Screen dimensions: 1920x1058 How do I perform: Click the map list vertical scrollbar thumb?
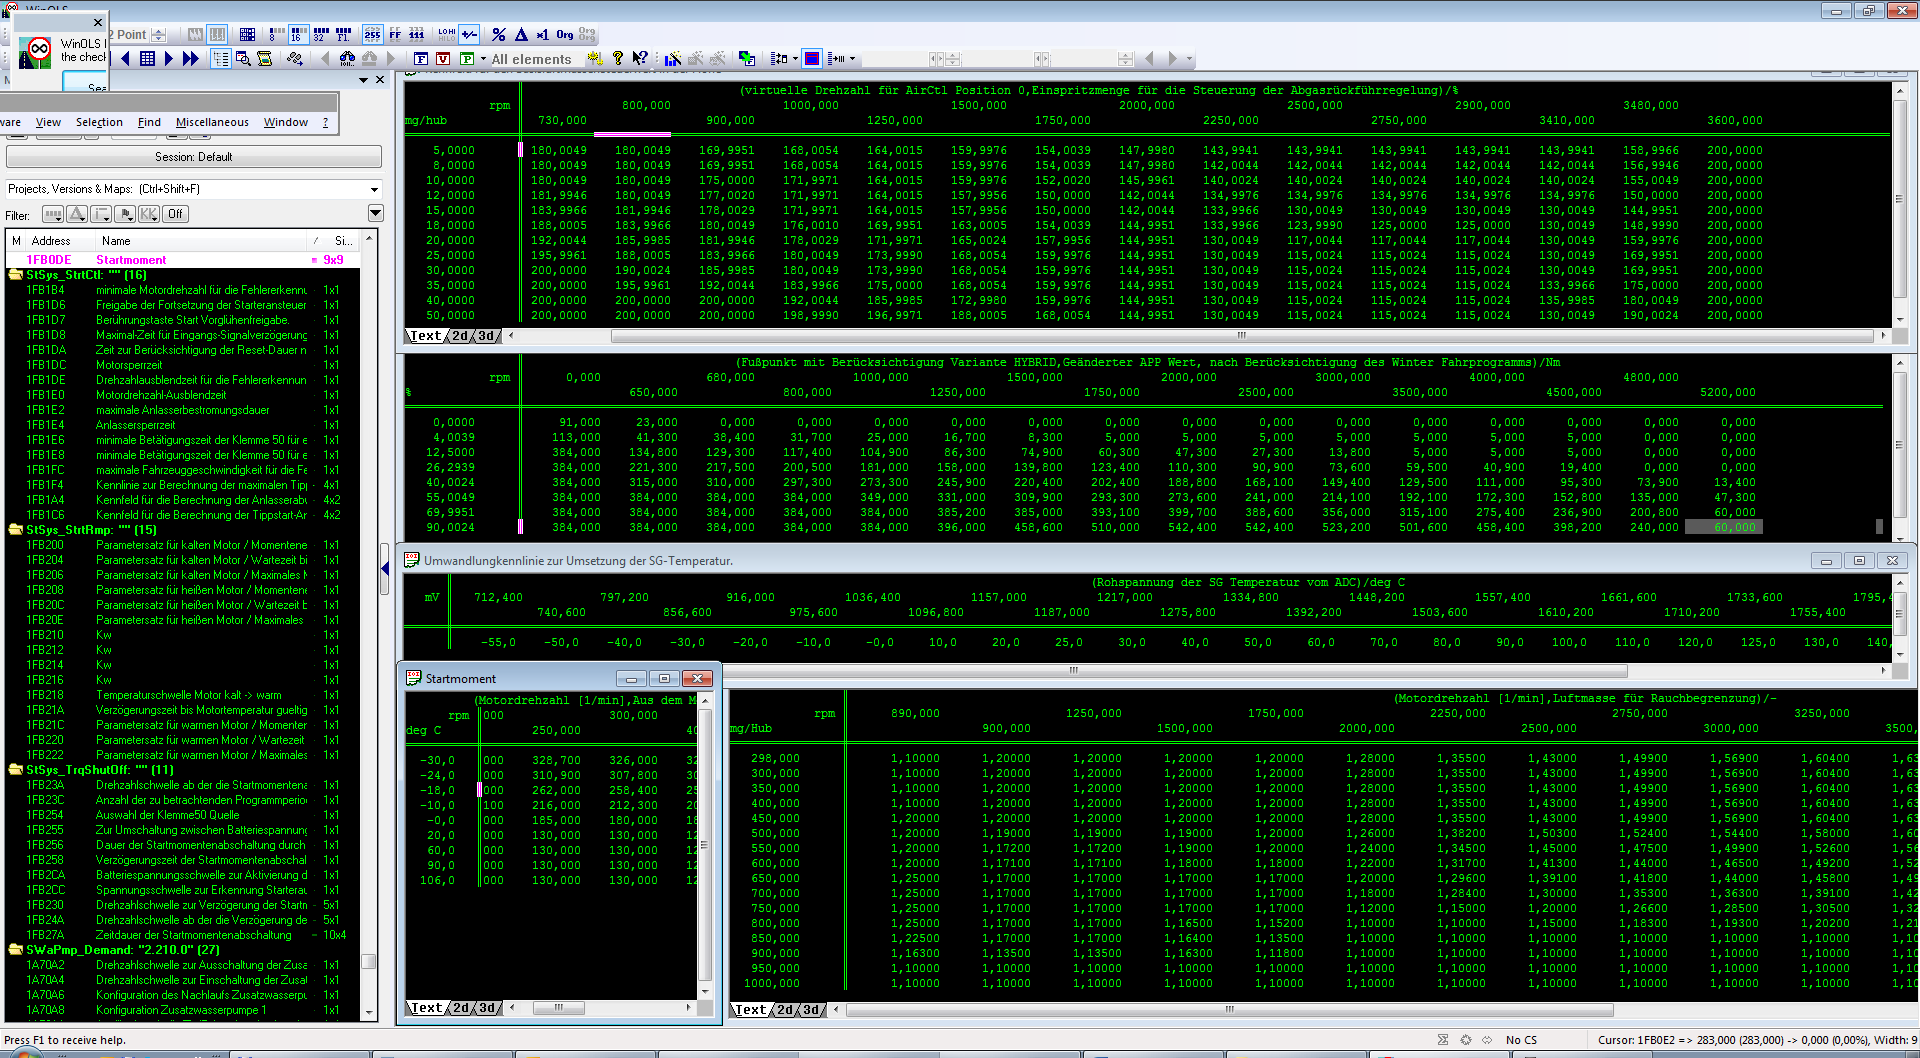(x=369, y=961)
